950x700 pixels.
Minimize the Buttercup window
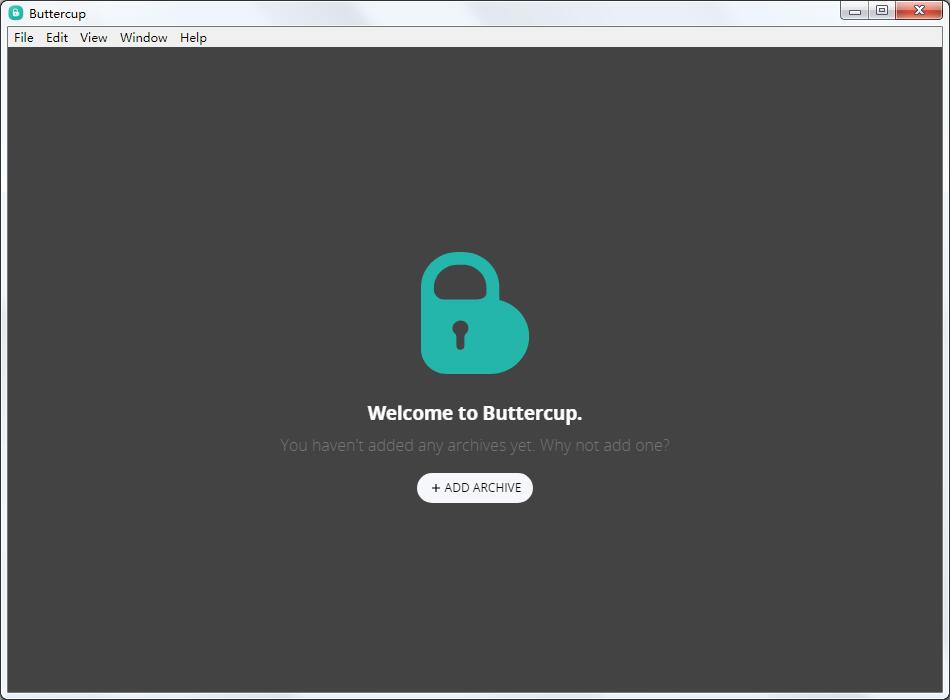[x=855, y=11]
